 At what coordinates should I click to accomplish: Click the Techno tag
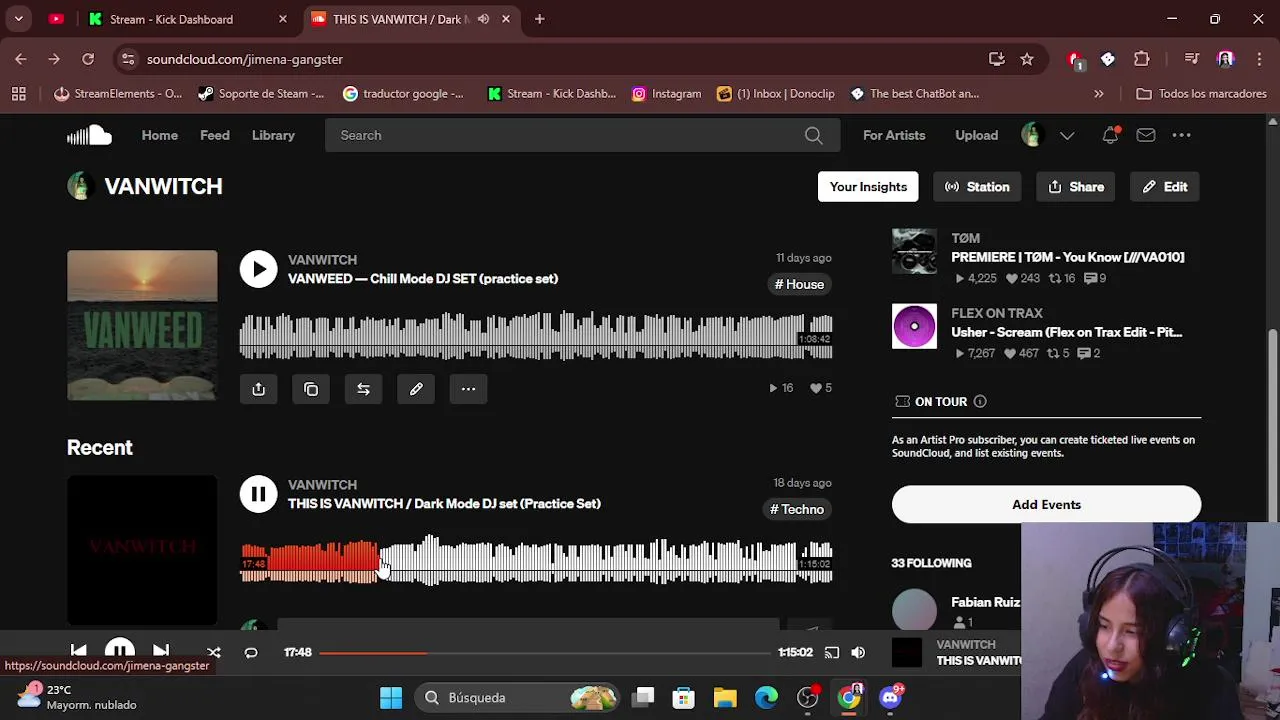pyautogui.click(x=798, y=509)
